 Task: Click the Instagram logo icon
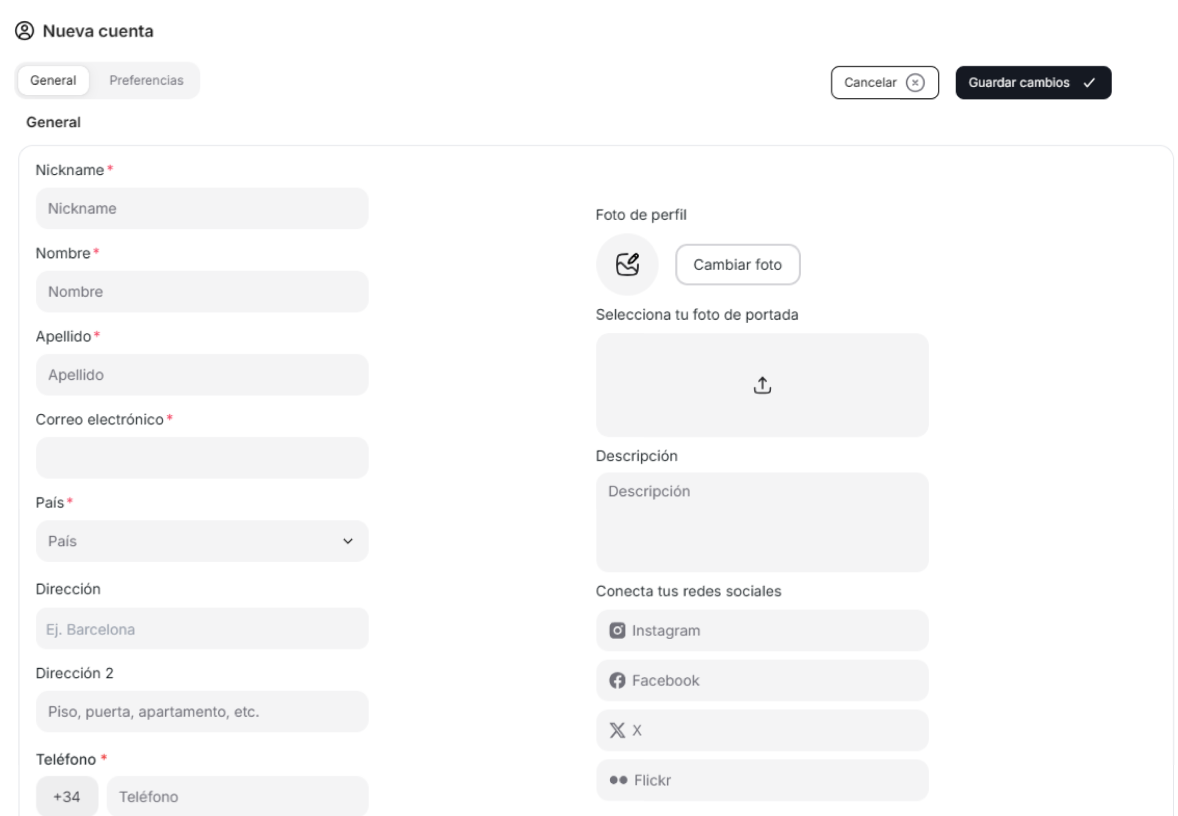click(x=618, y=631)
